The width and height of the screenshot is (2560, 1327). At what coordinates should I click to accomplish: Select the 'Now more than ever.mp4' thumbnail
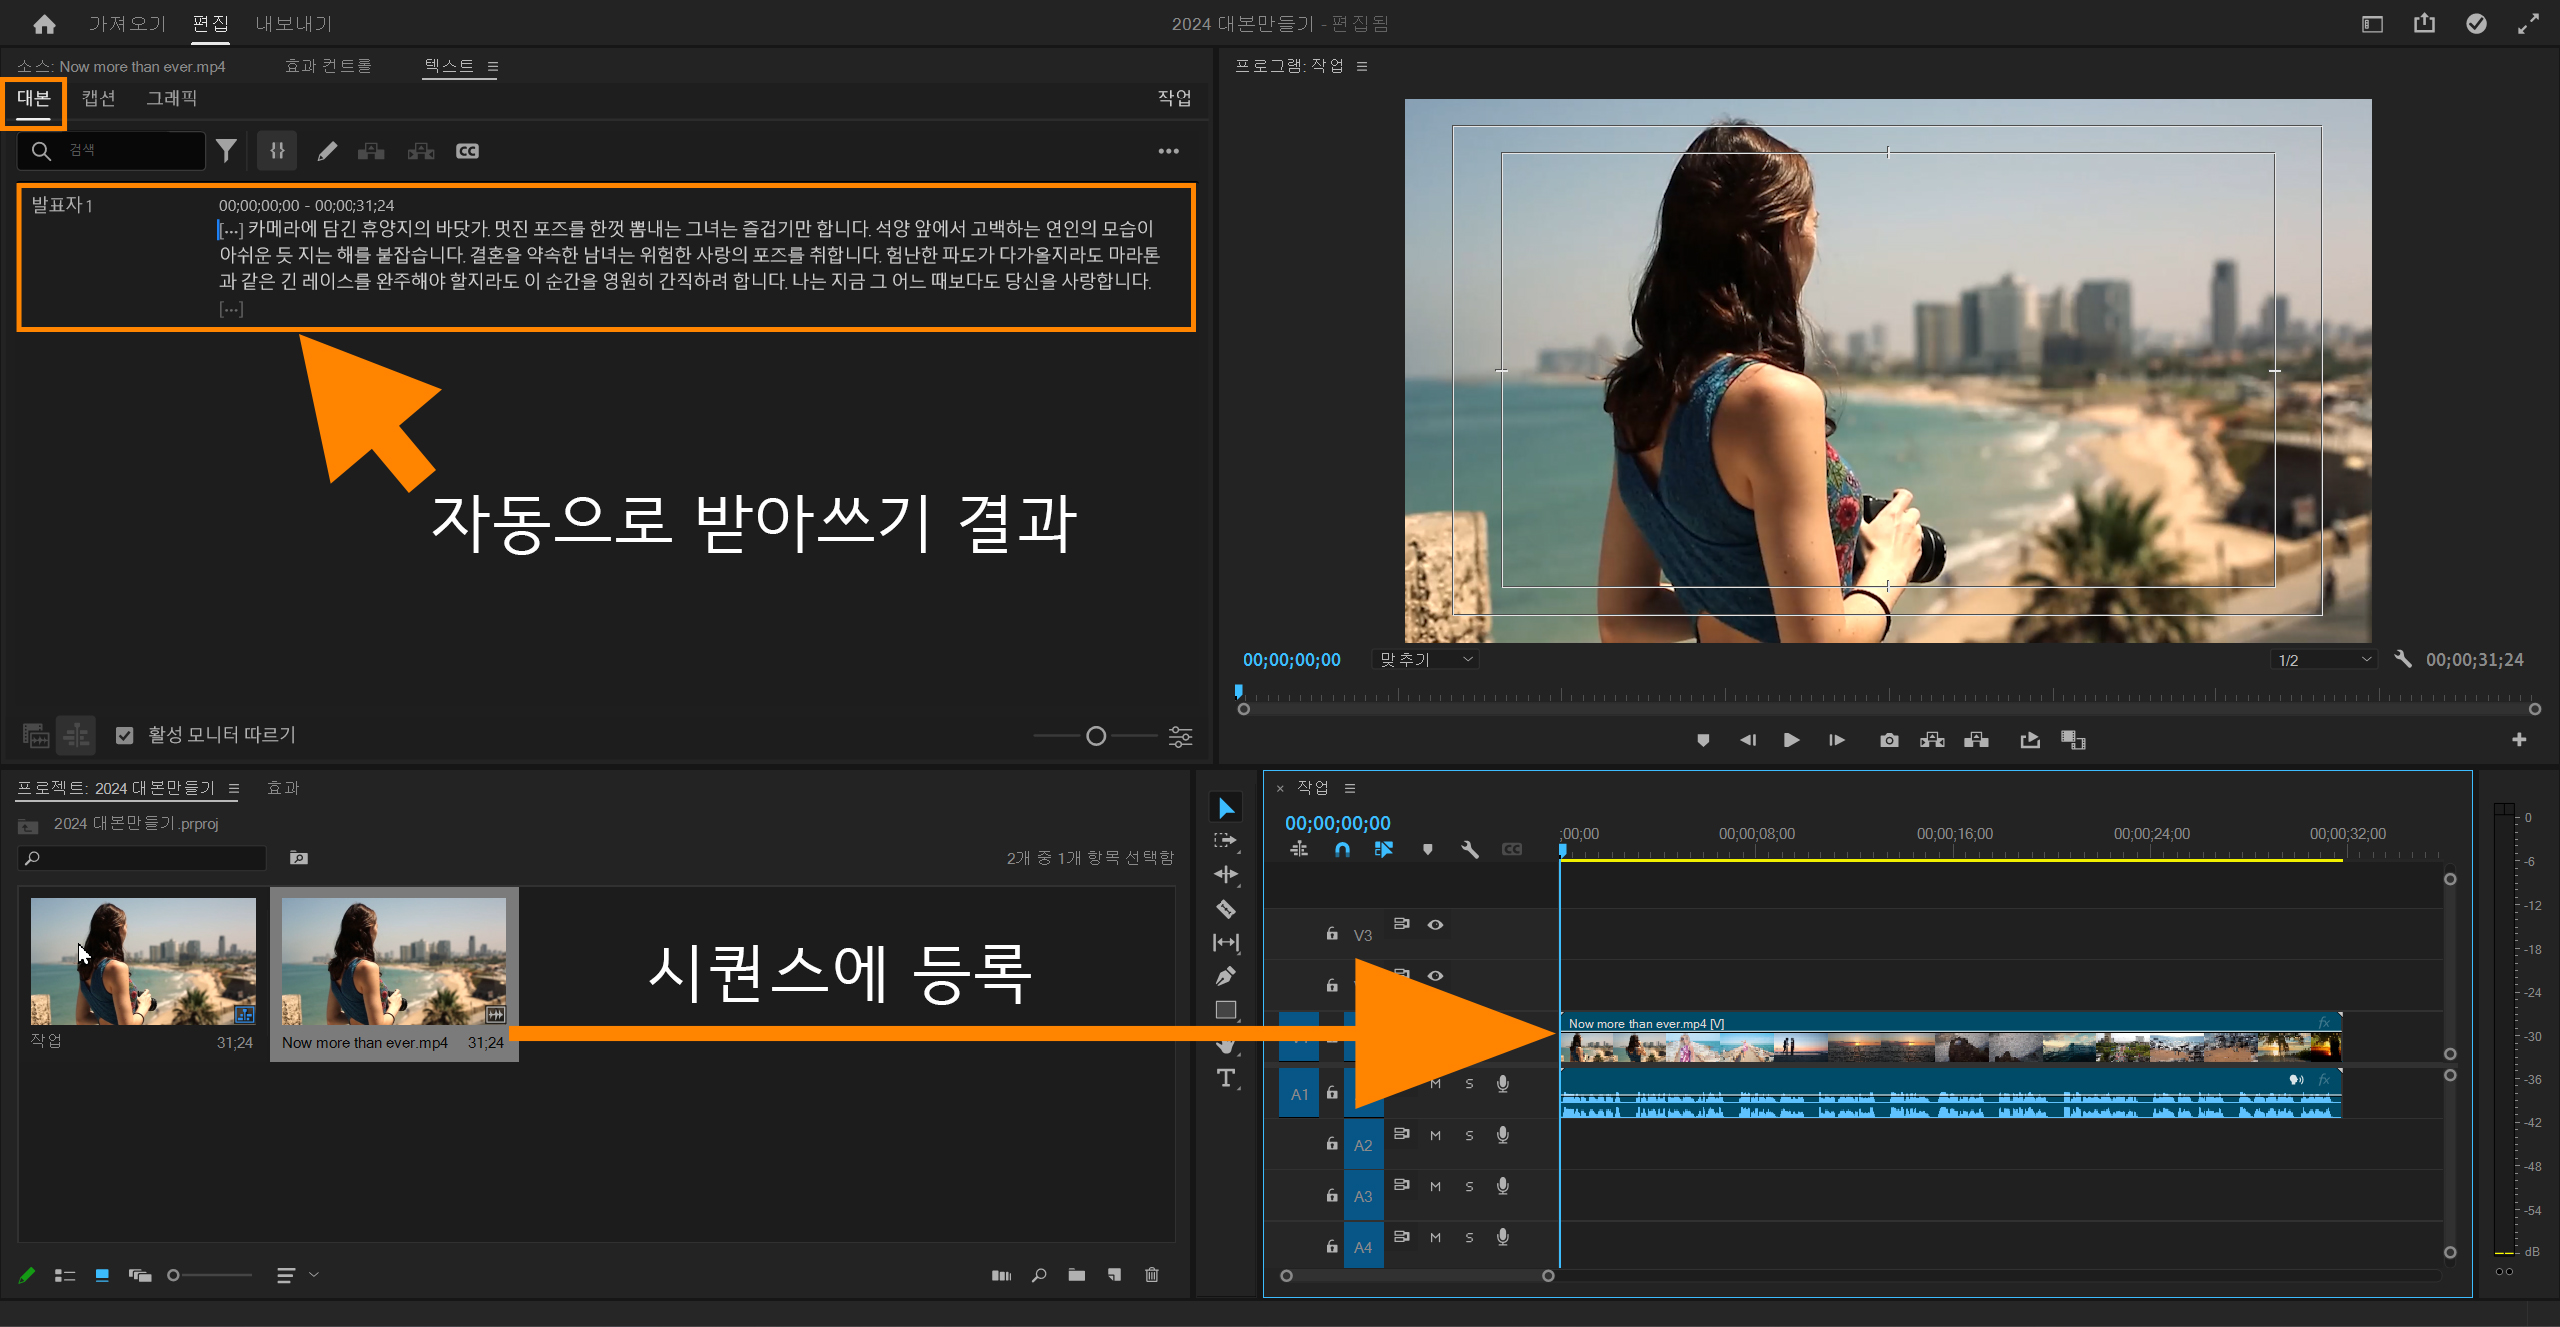[x=393, y=961]
